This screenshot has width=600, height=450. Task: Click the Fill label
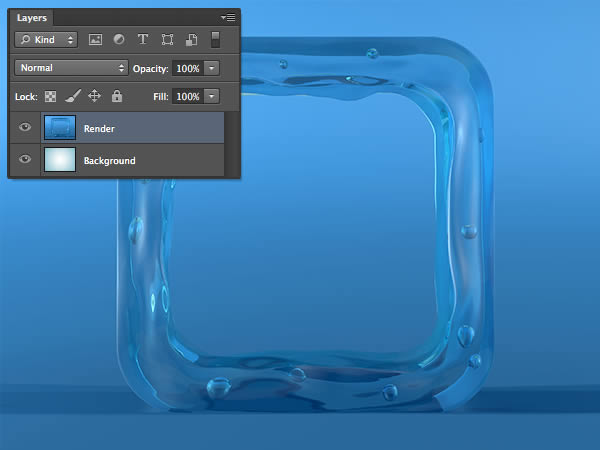click(x=161, y=96)
